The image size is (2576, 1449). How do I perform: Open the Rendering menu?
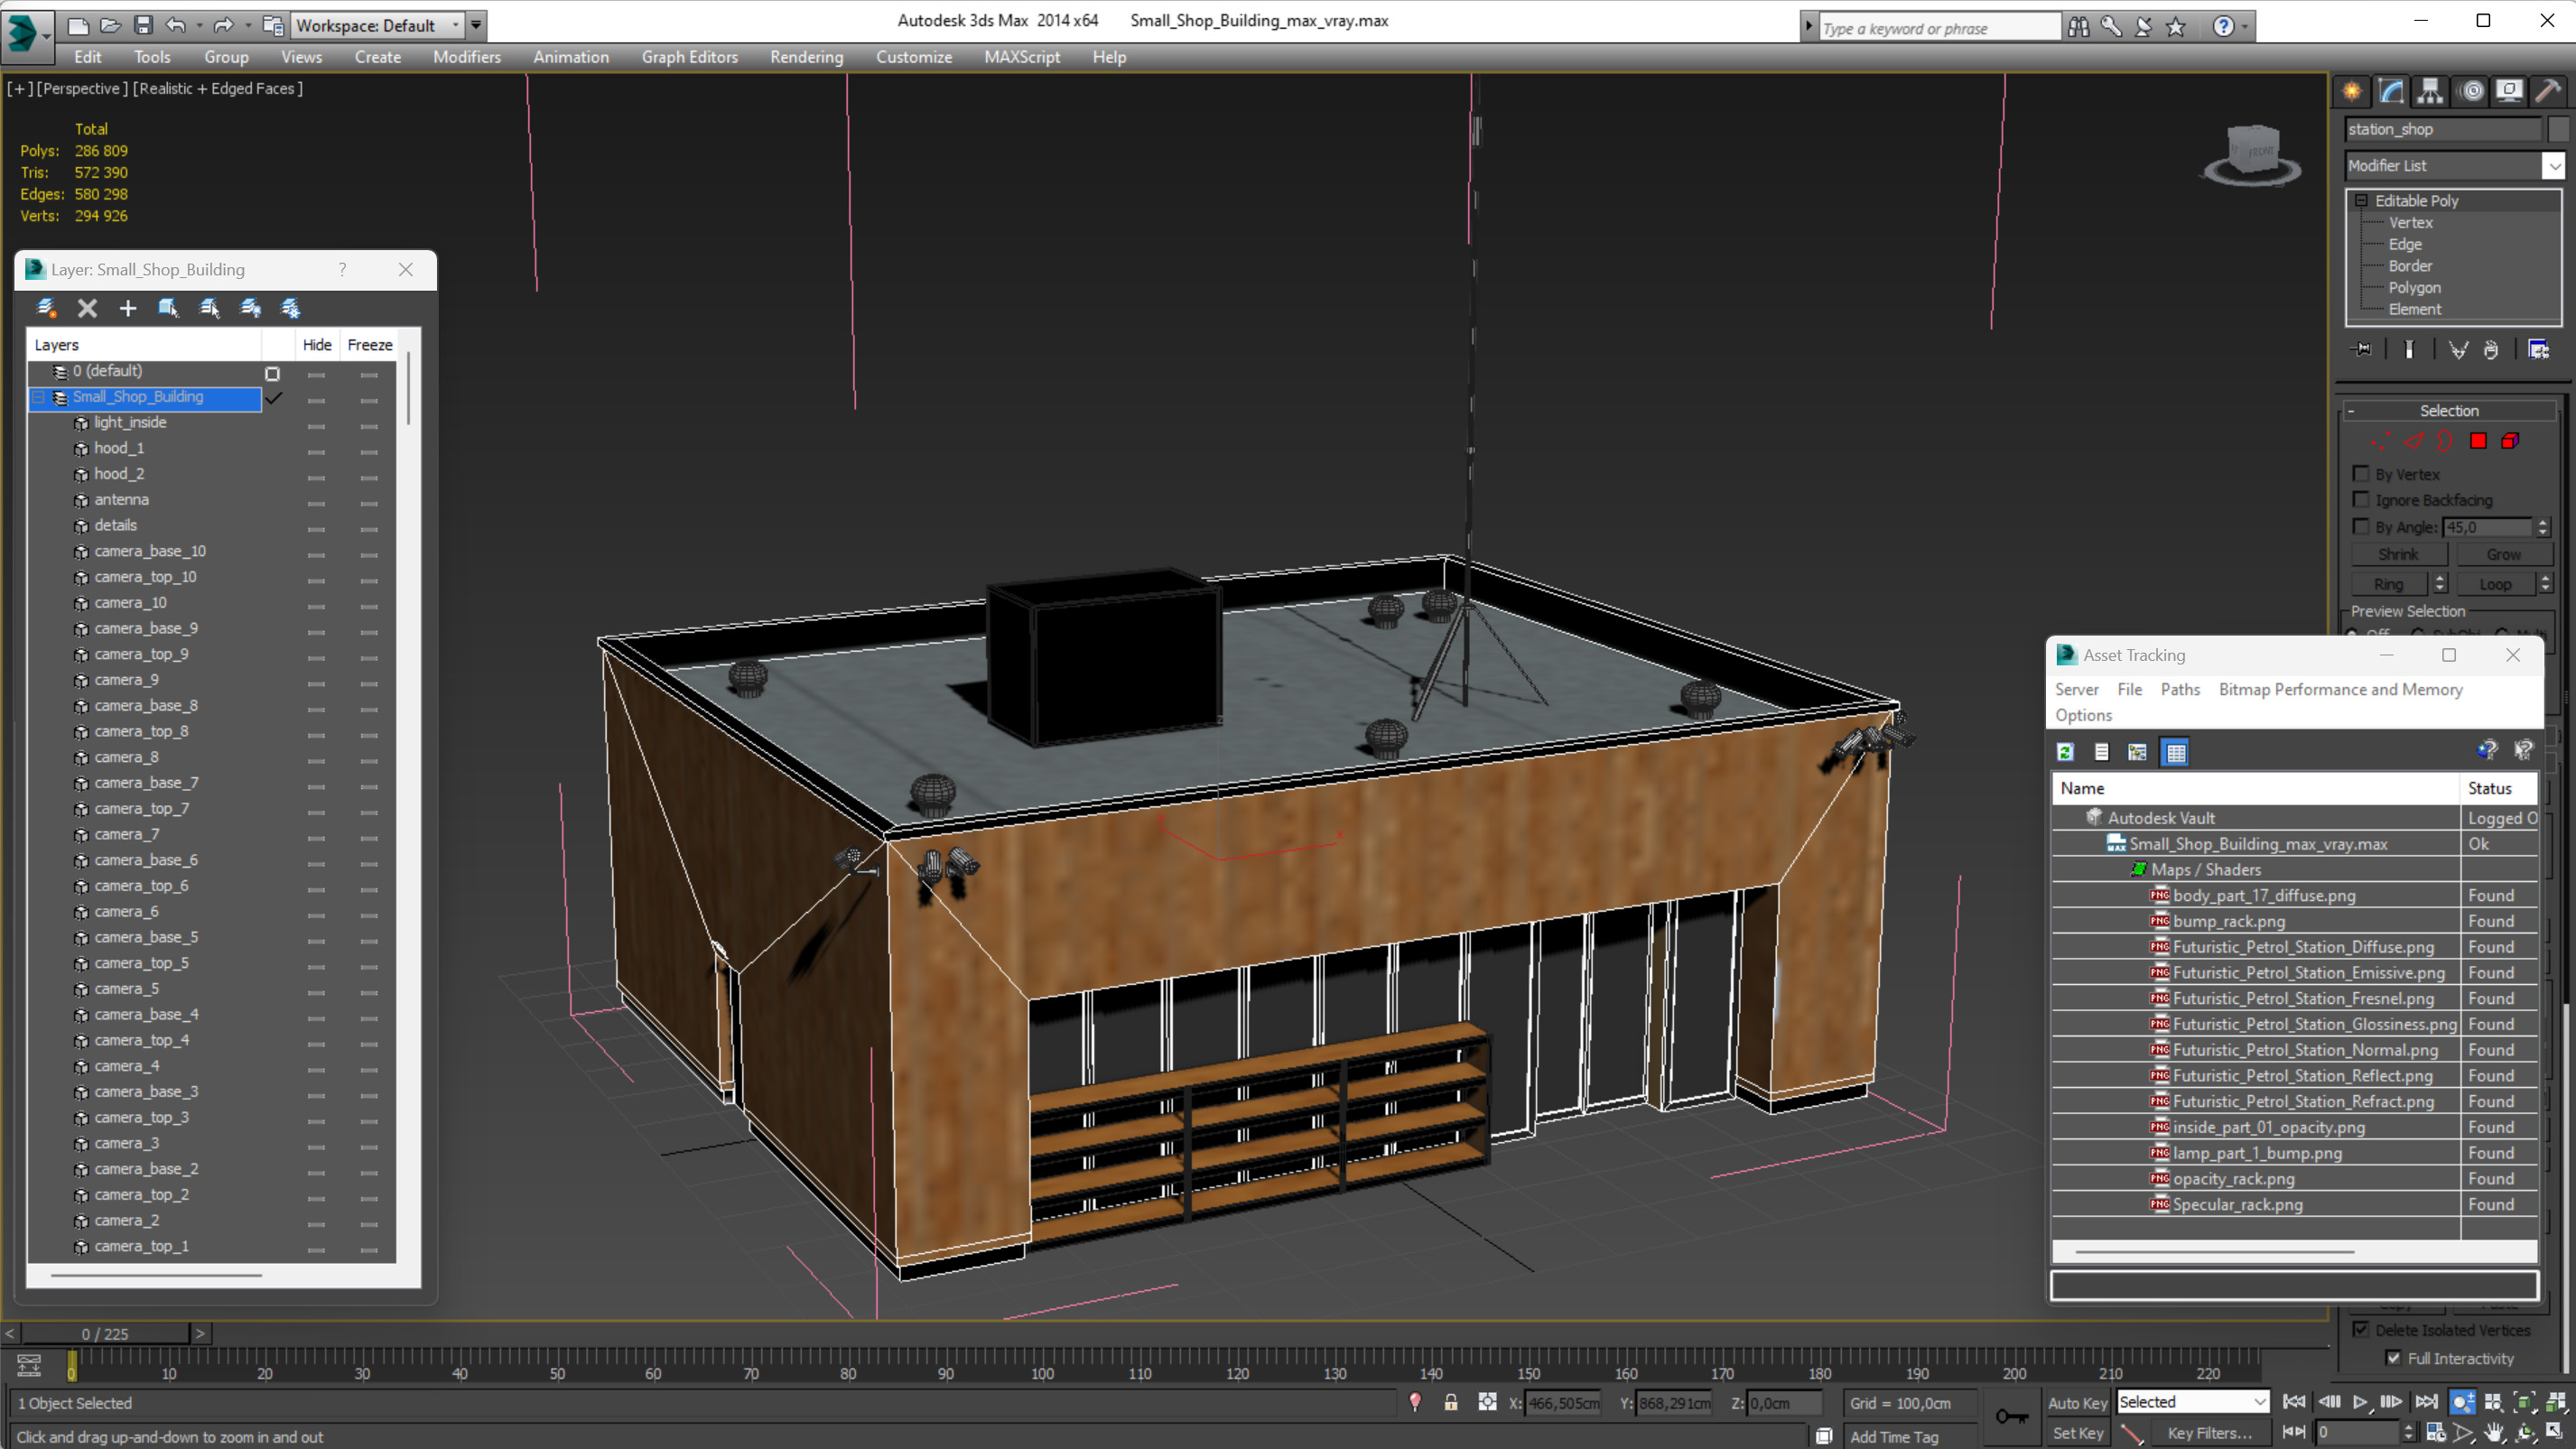806,57
